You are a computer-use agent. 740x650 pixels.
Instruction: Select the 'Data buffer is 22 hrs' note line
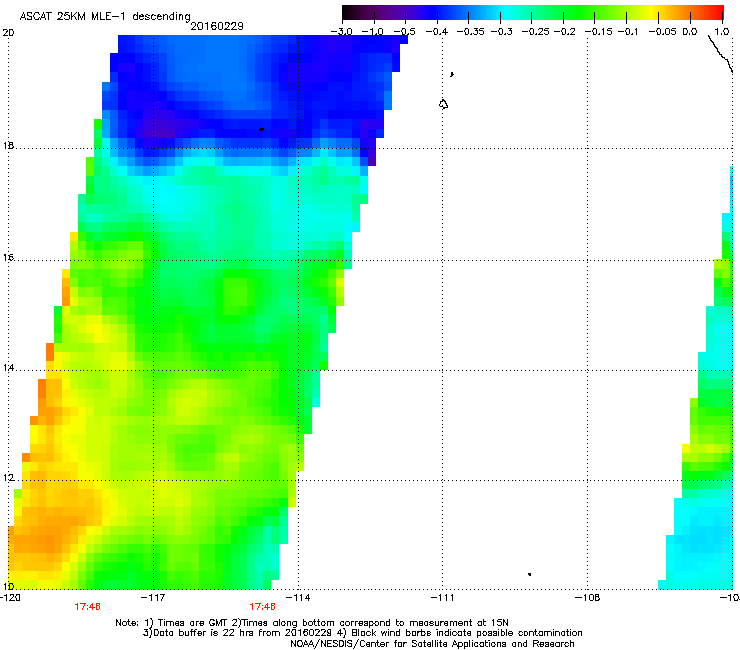[362, 633]
